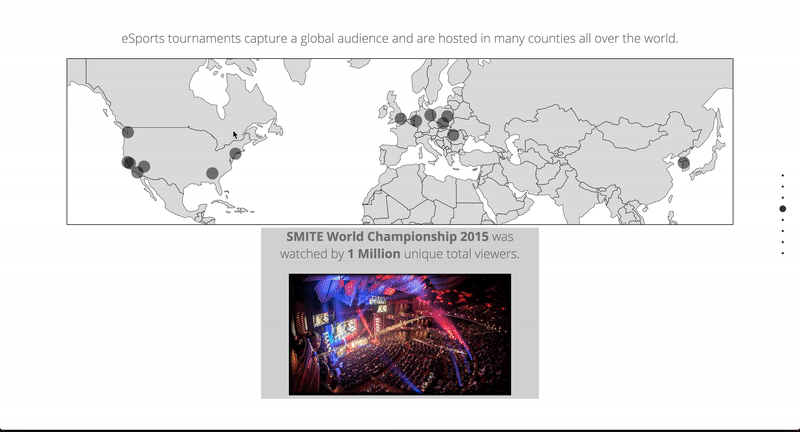Jump to the fifth section navigation dot
The width and height of the screenshot is (800, 432).
pos(782,220)
